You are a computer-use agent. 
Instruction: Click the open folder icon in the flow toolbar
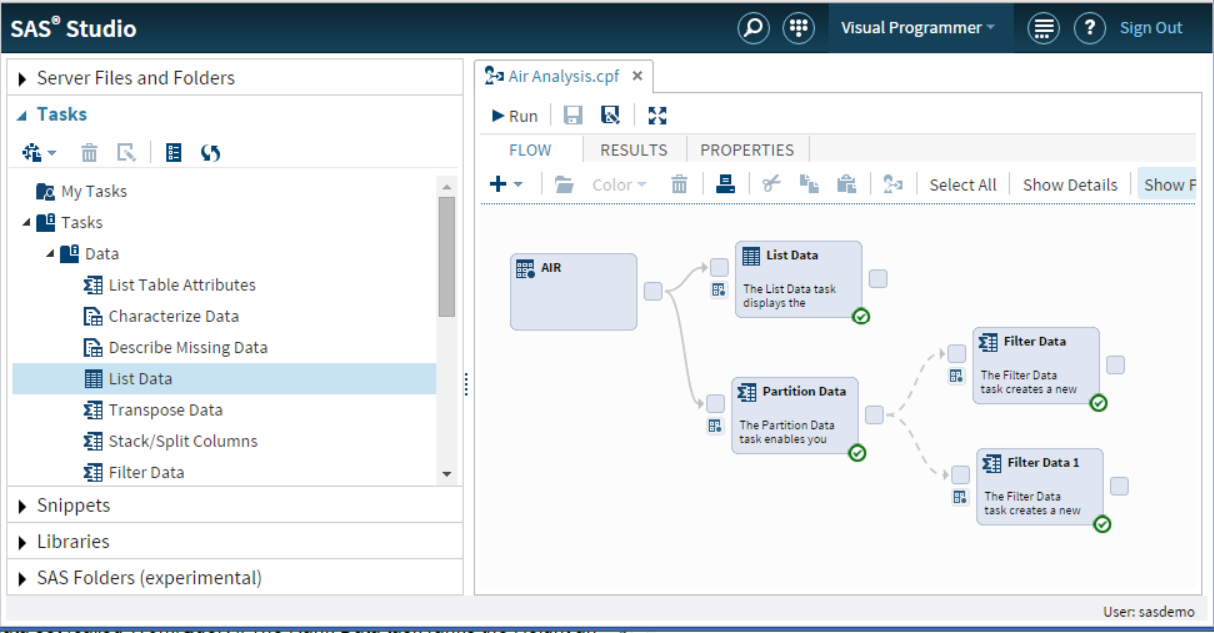click(x=565, y=184)
